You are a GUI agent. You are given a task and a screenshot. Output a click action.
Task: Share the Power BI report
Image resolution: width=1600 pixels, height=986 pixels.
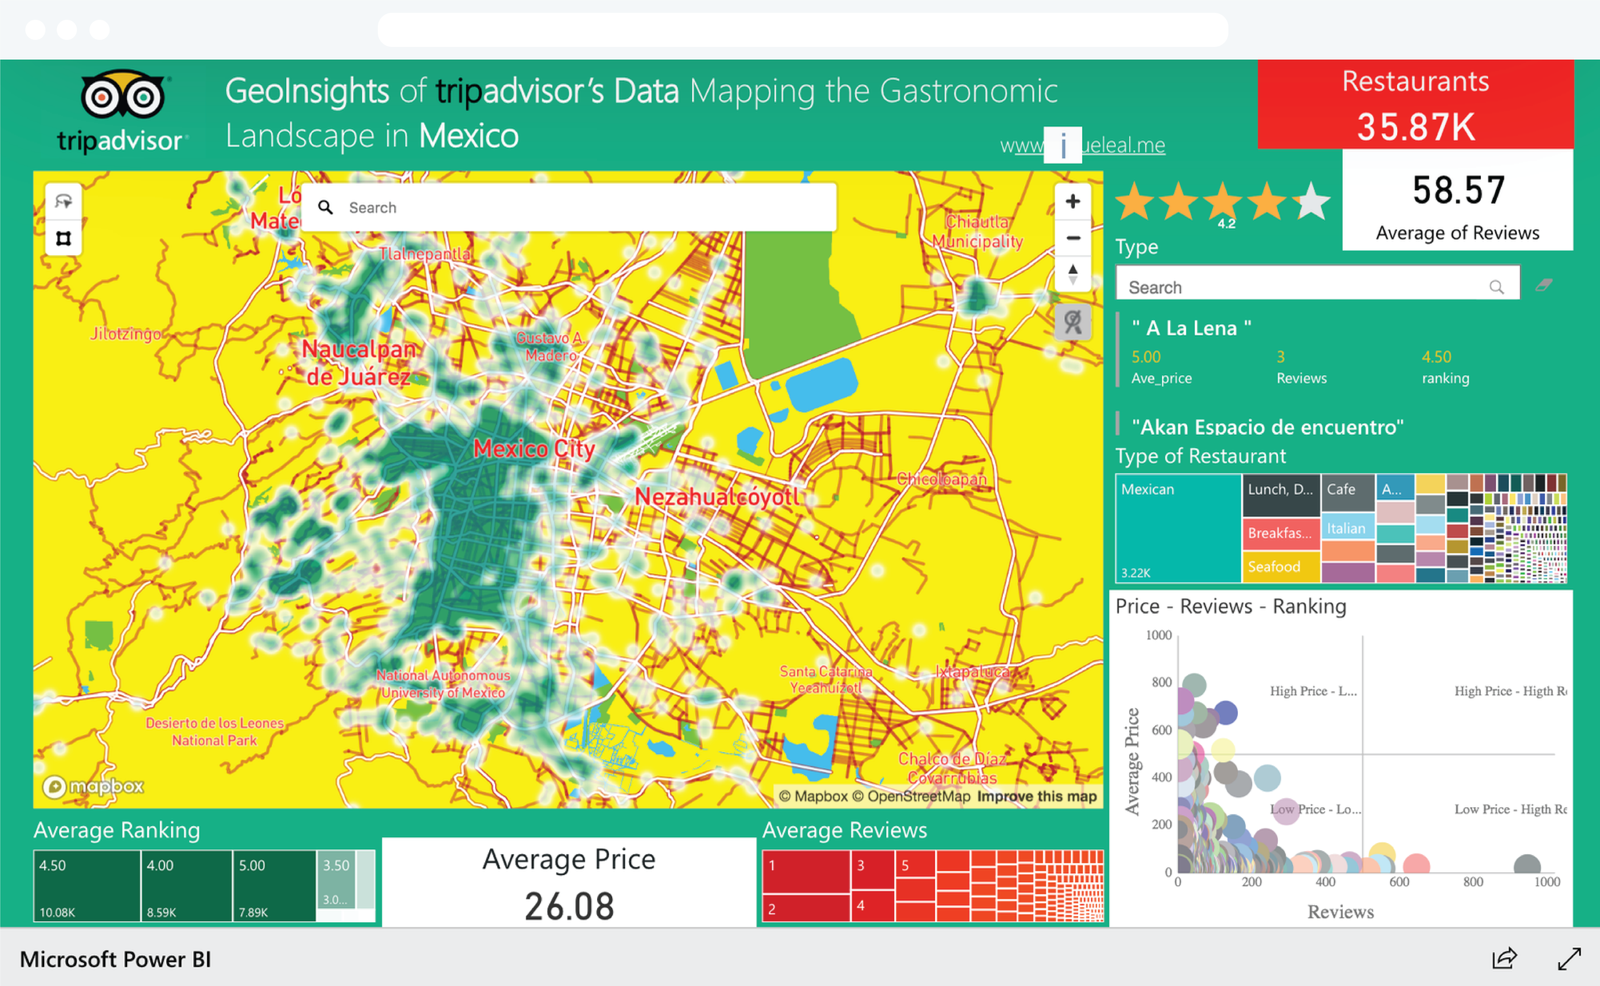pyautogui.click(x=1504, y=958)
